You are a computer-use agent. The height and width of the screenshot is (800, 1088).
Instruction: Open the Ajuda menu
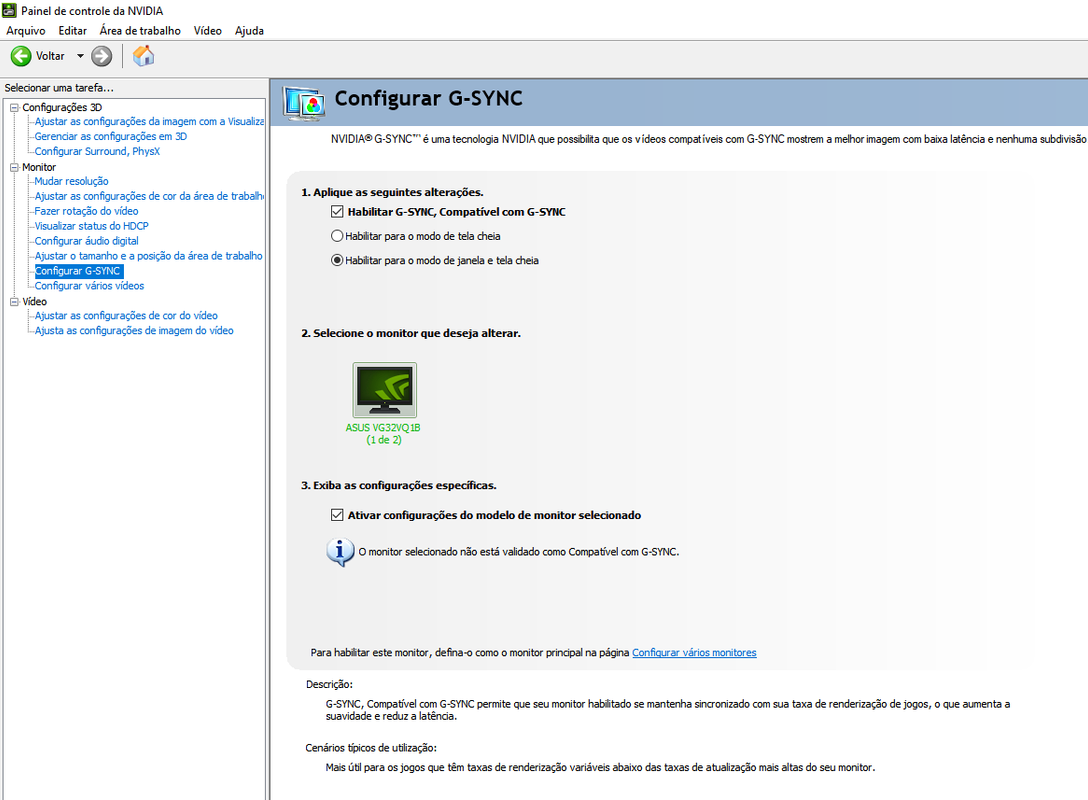coord(249,31)
